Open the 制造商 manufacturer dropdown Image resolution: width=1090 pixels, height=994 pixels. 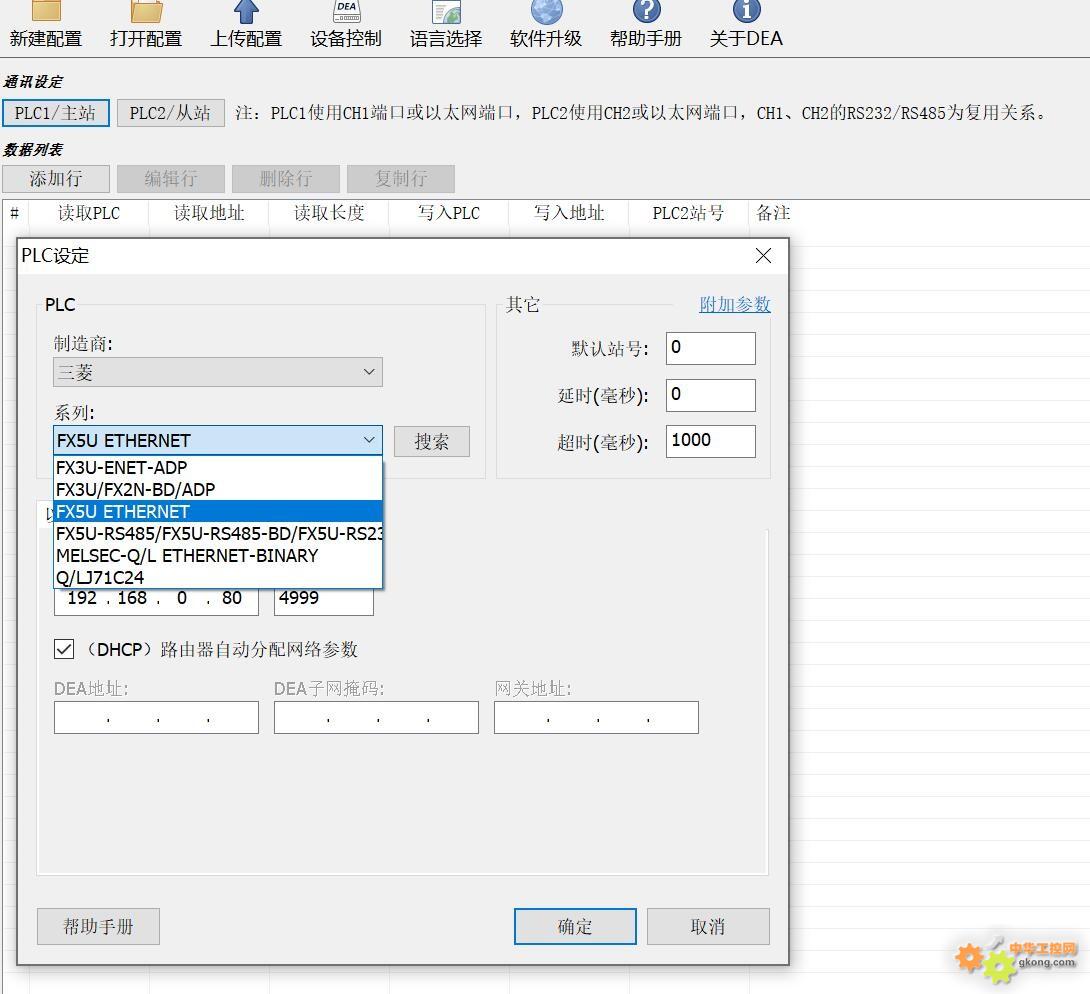click(x=218, y=372)
